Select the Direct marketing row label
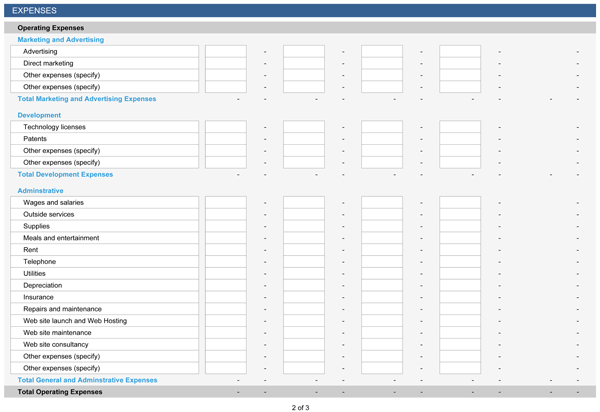Image resolution: width=600 pixels, height=412 pixels. click(48, 64)
